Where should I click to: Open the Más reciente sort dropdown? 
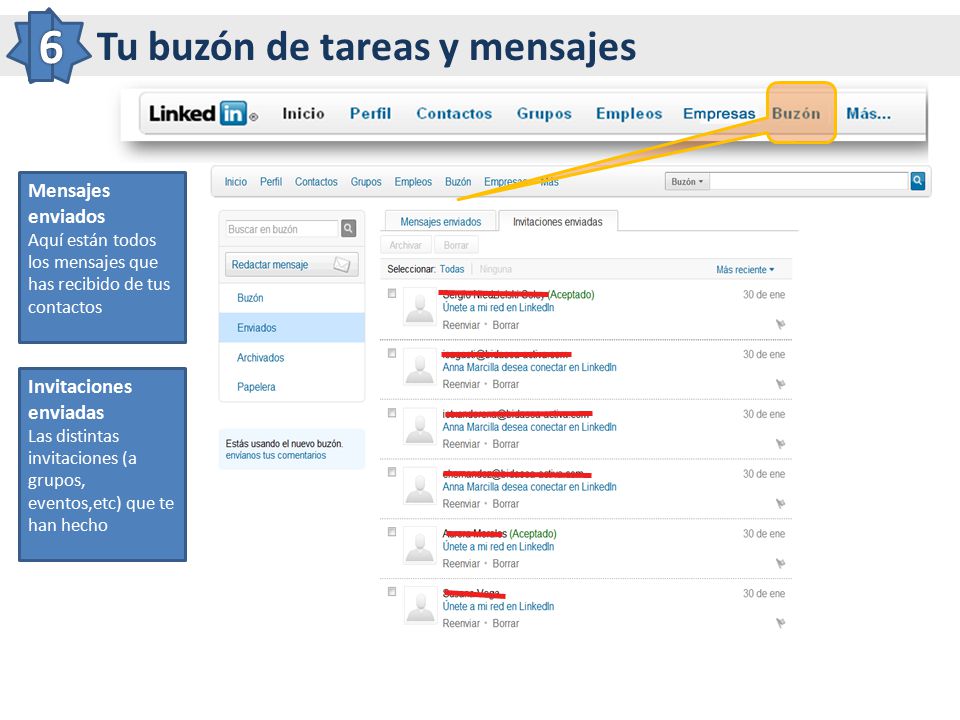(x=745, y=269)
